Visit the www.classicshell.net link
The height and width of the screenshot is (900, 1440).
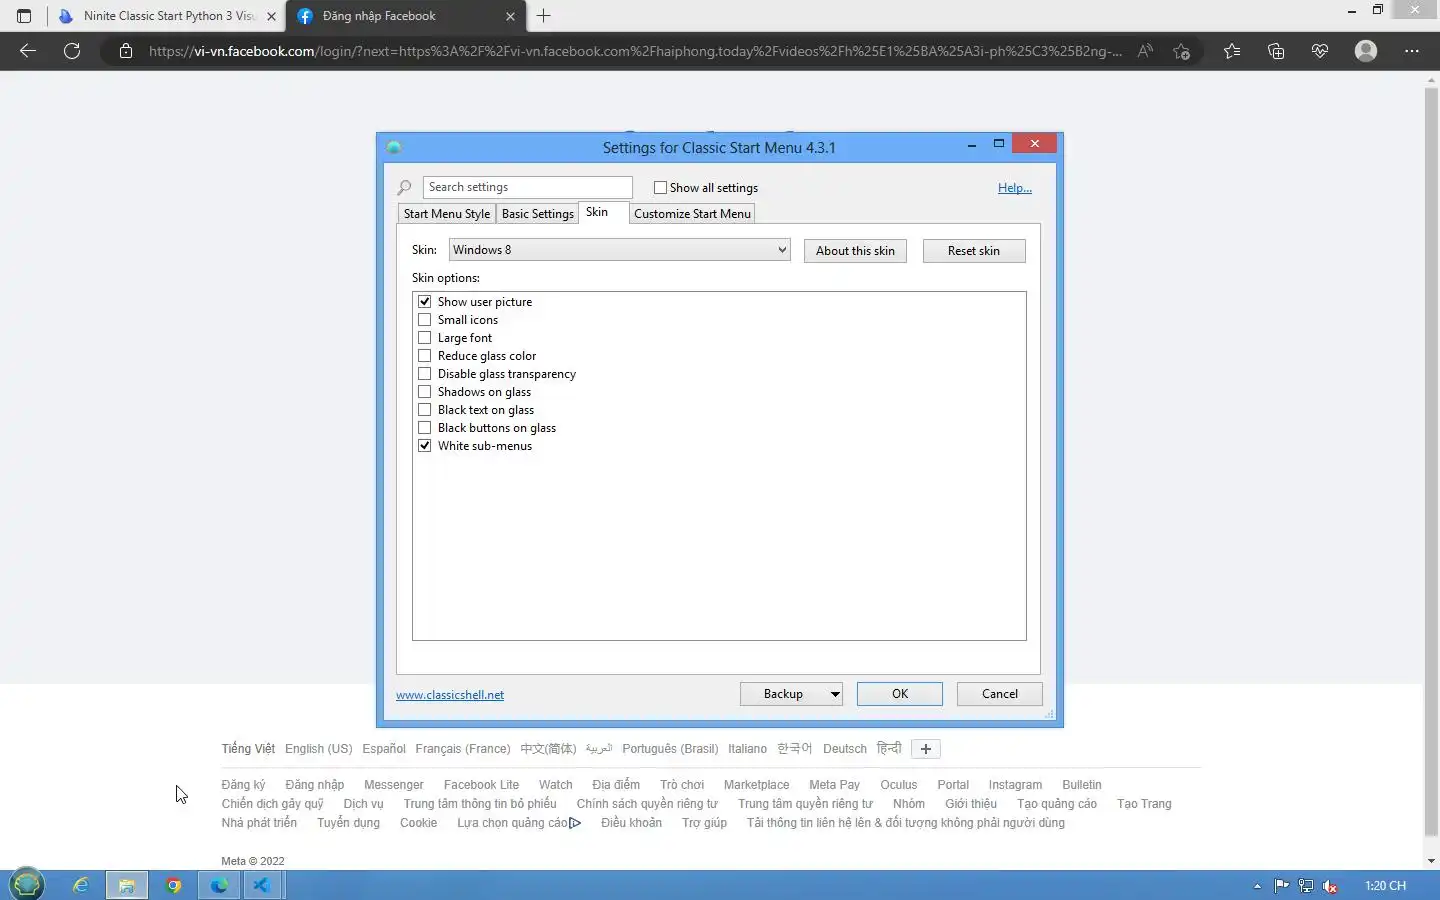450,695
